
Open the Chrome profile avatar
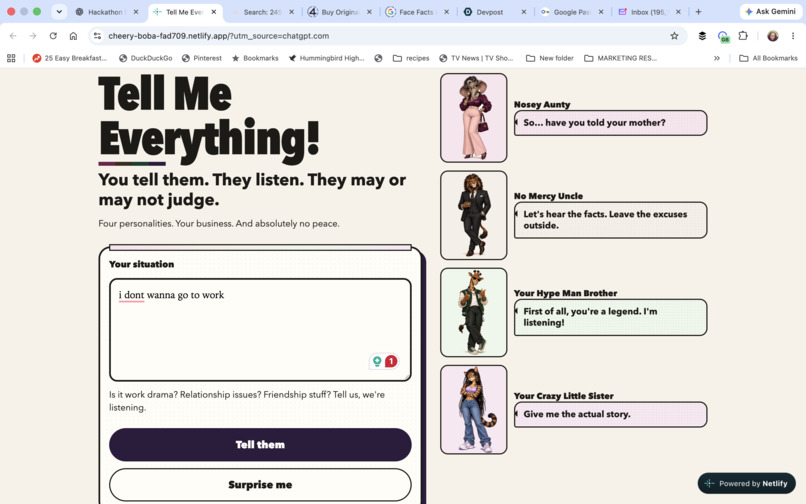(773, 36)
